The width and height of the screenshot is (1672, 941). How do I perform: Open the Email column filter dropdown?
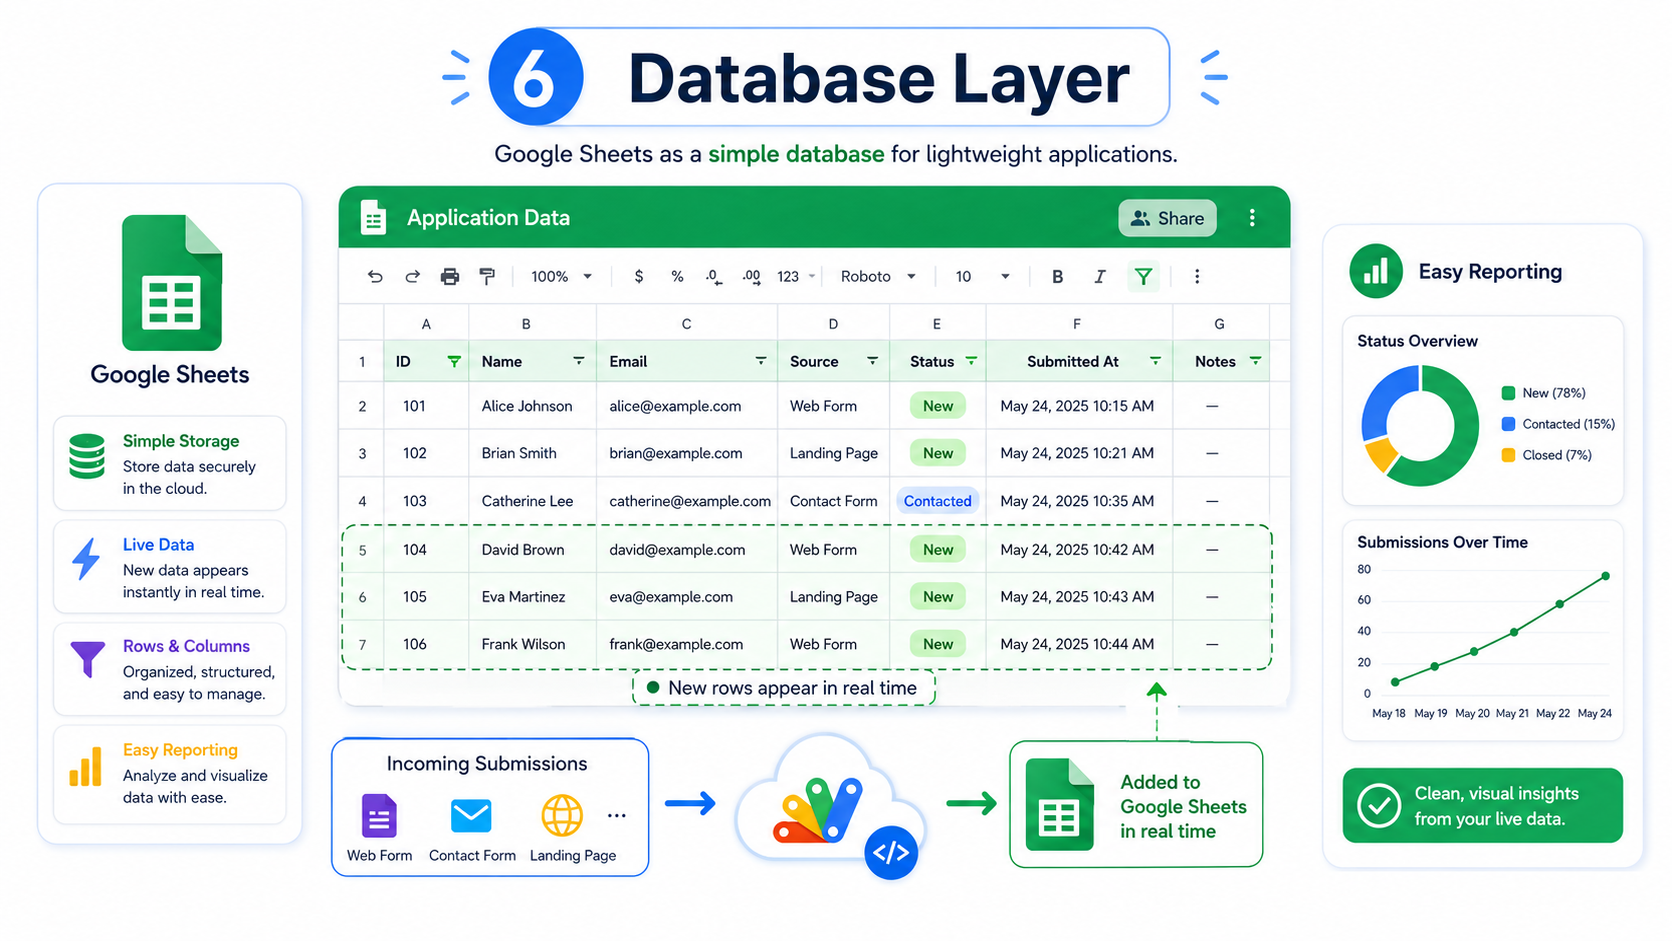pos(760,361)
